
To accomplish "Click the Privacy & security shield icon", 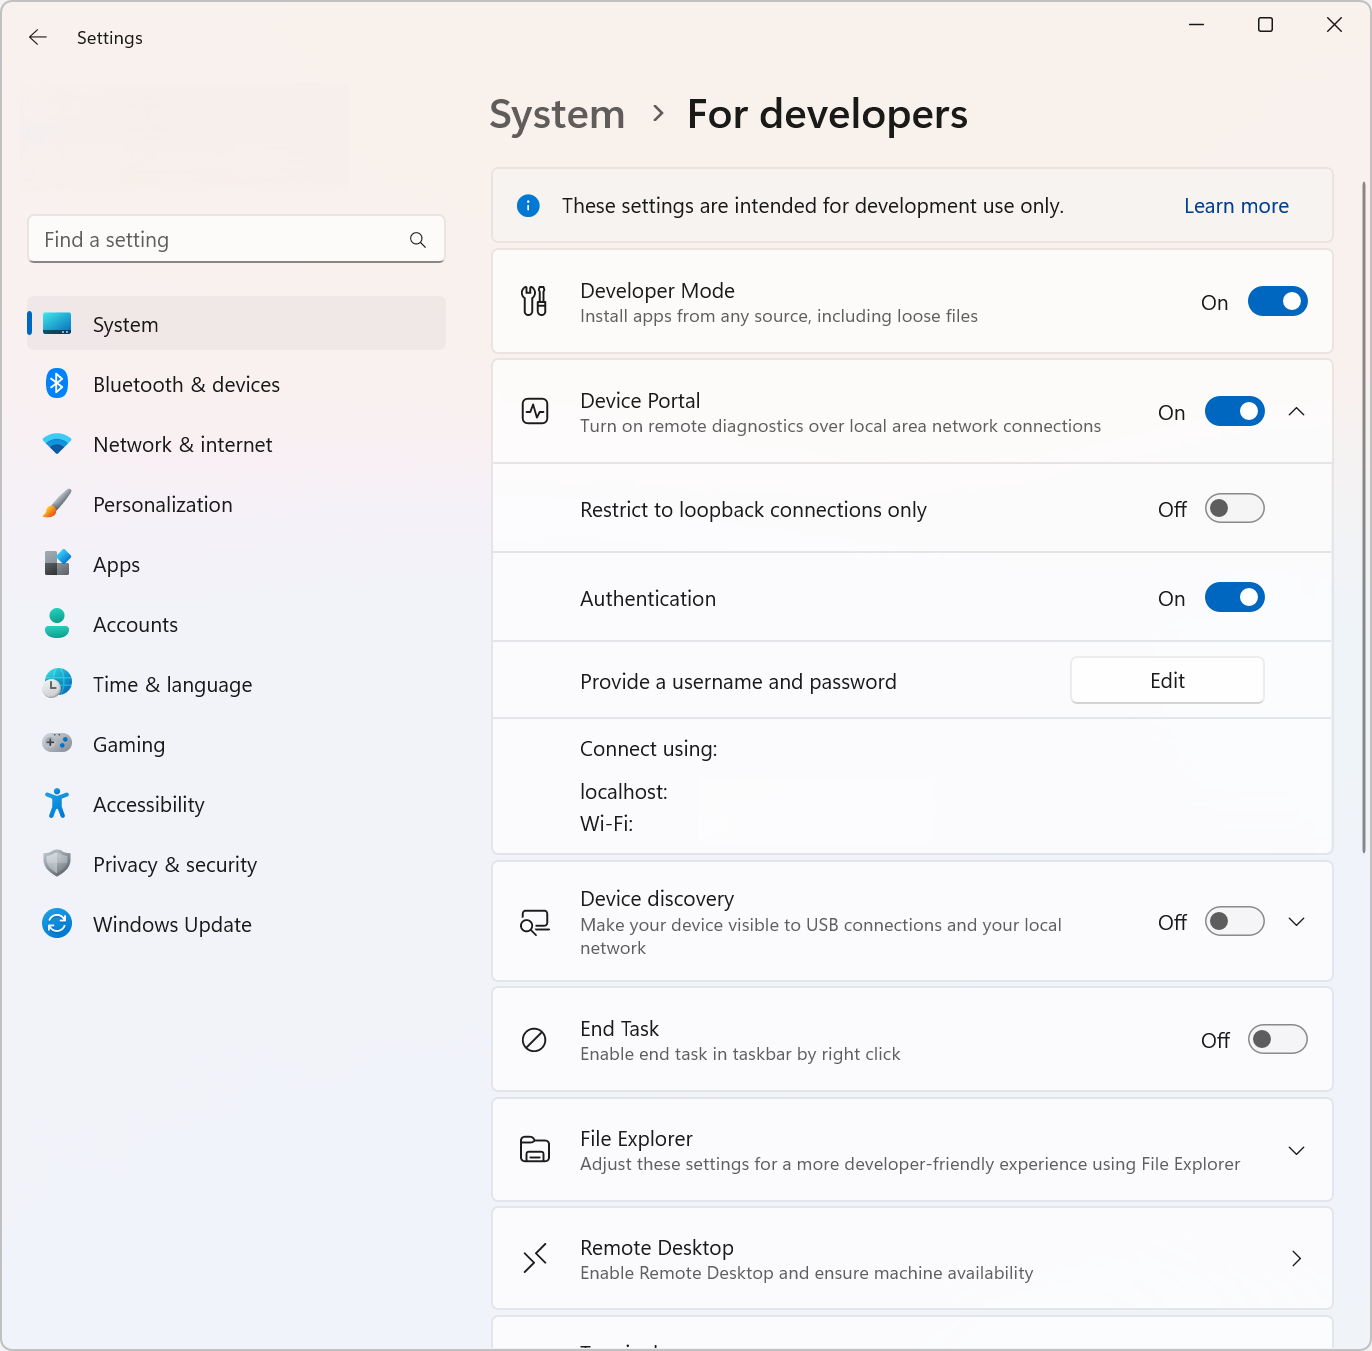I will coord(57,863).
